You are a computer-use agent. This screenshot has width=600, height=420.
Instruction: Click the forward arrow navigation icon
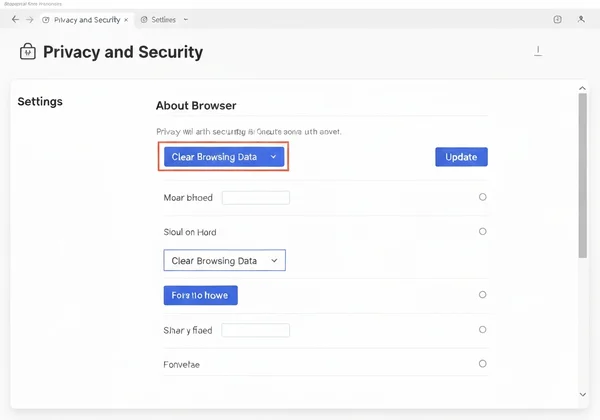(29, 19)
